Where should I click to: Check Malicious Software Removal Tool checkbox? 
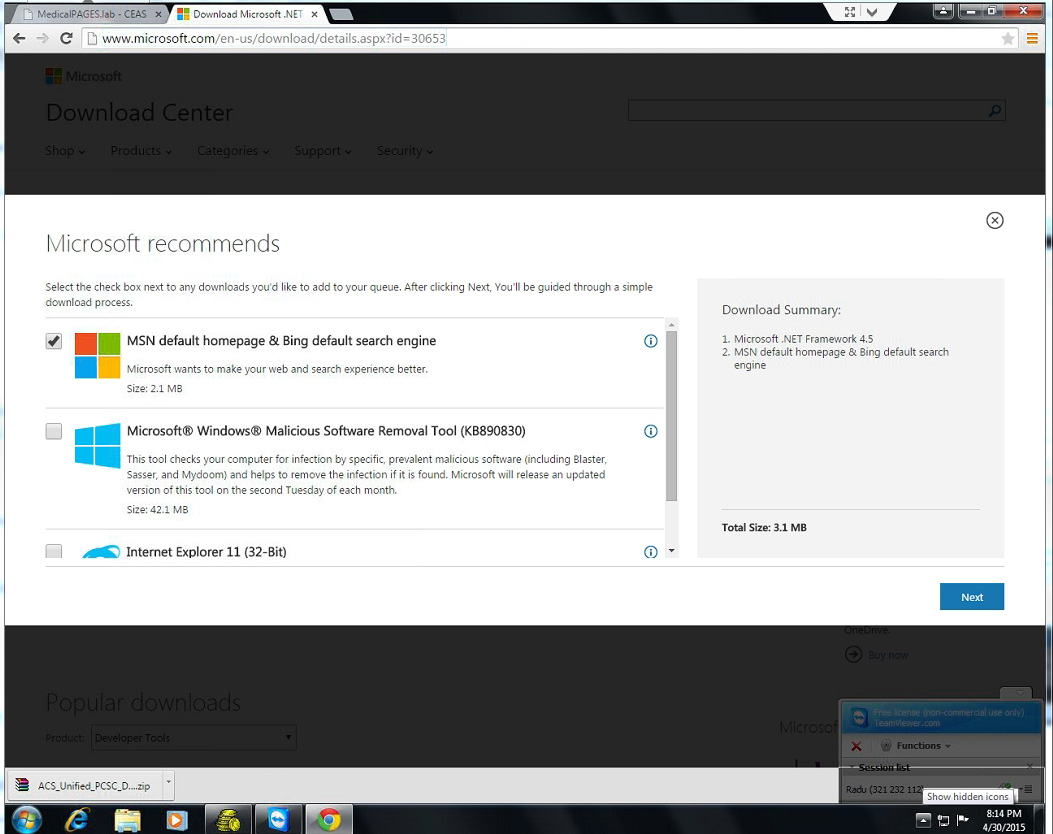click(x=54, y=431)
